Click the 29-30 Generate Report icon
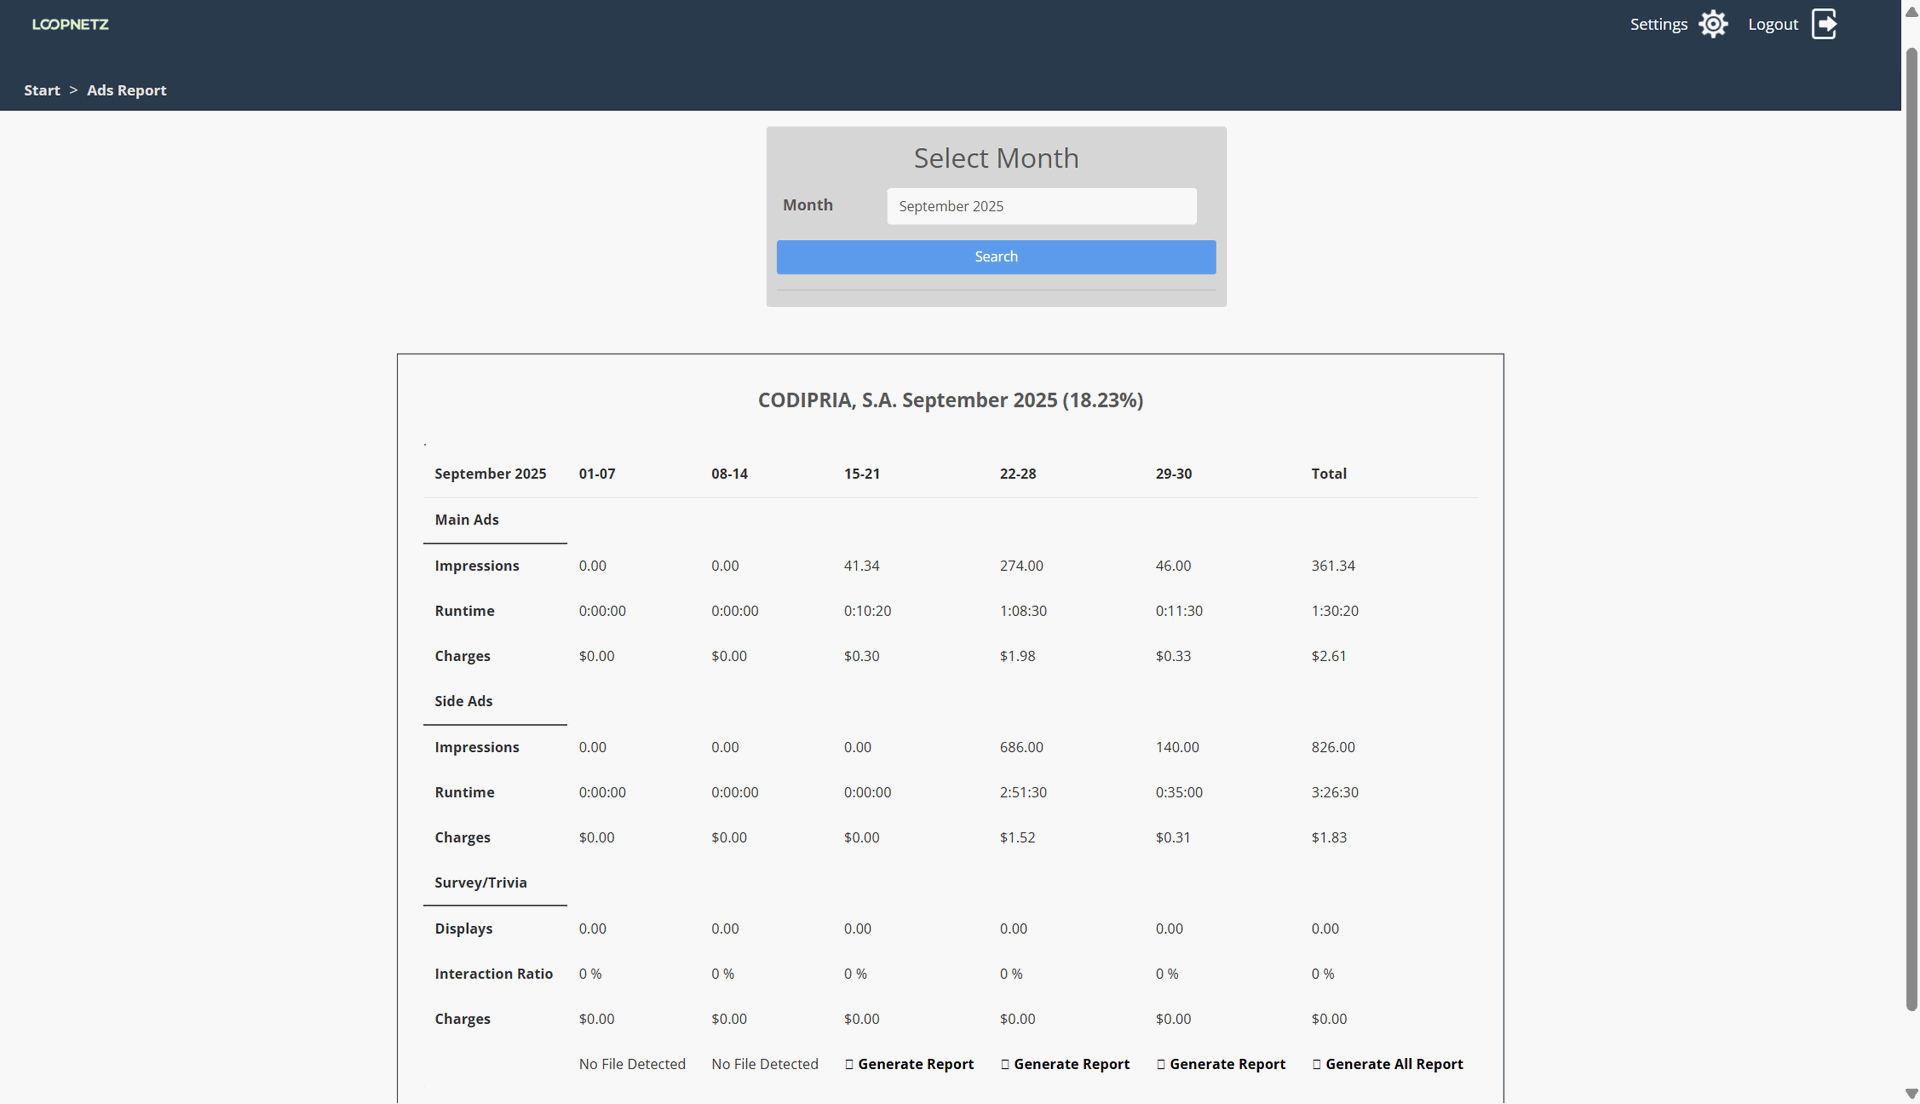Screen dimensions: 1920x1104 click(x=1161, y=1064)
